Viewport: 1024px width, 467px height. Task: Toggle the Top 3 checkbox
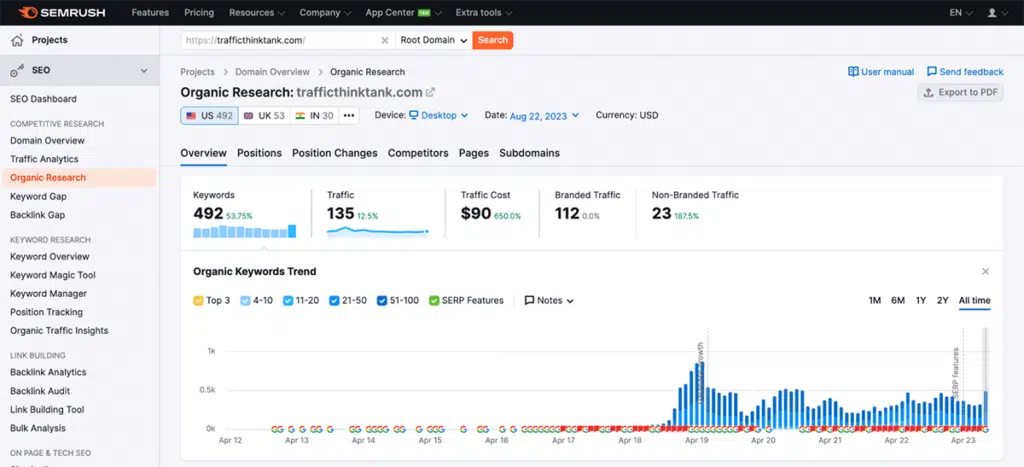click(198, 300)
